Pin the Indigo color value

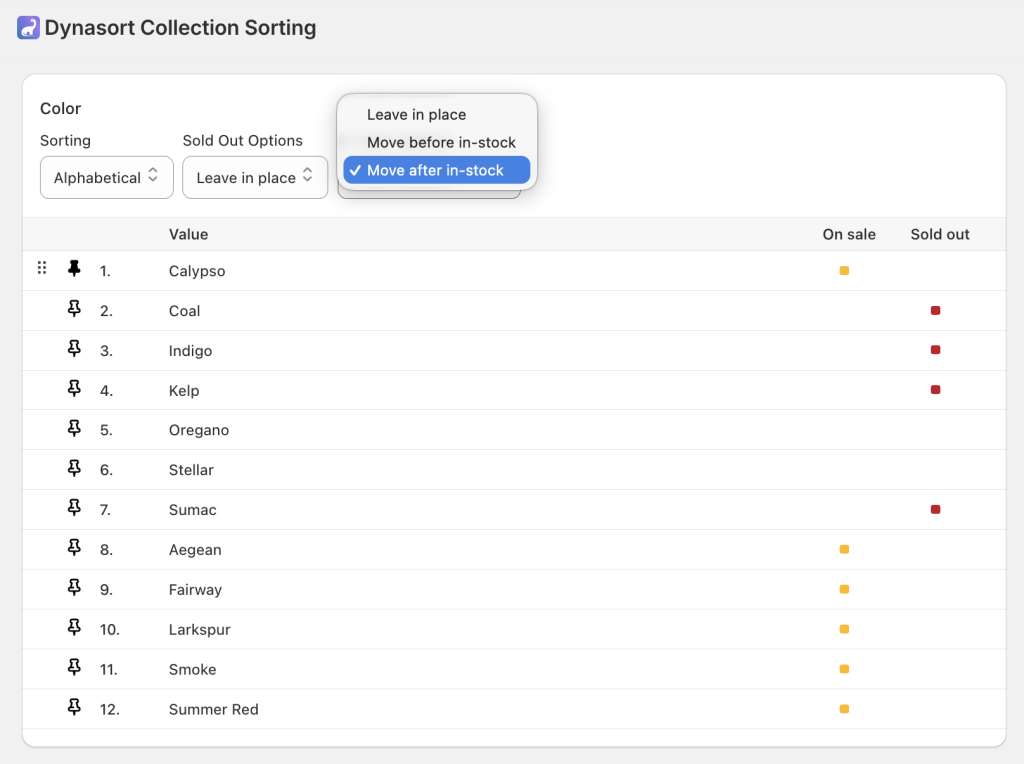tap(74, 349)
